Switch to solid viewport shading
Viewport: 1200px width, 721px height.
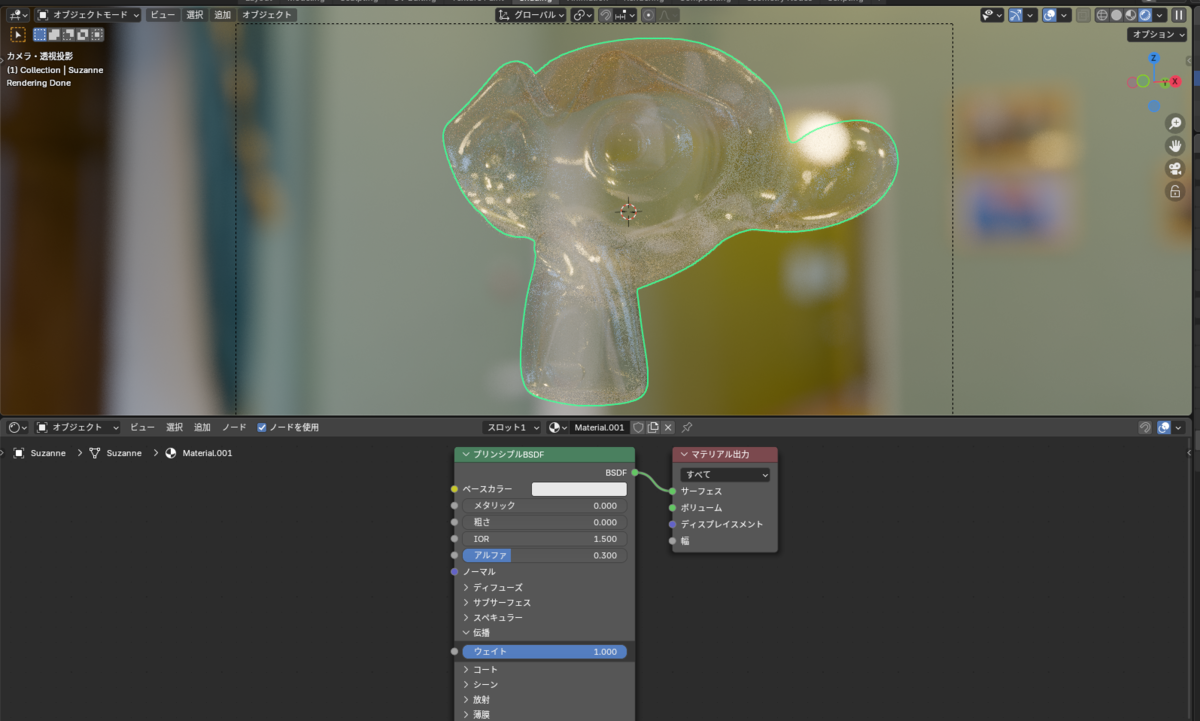pyautogui.click(x=1116, y=15)
